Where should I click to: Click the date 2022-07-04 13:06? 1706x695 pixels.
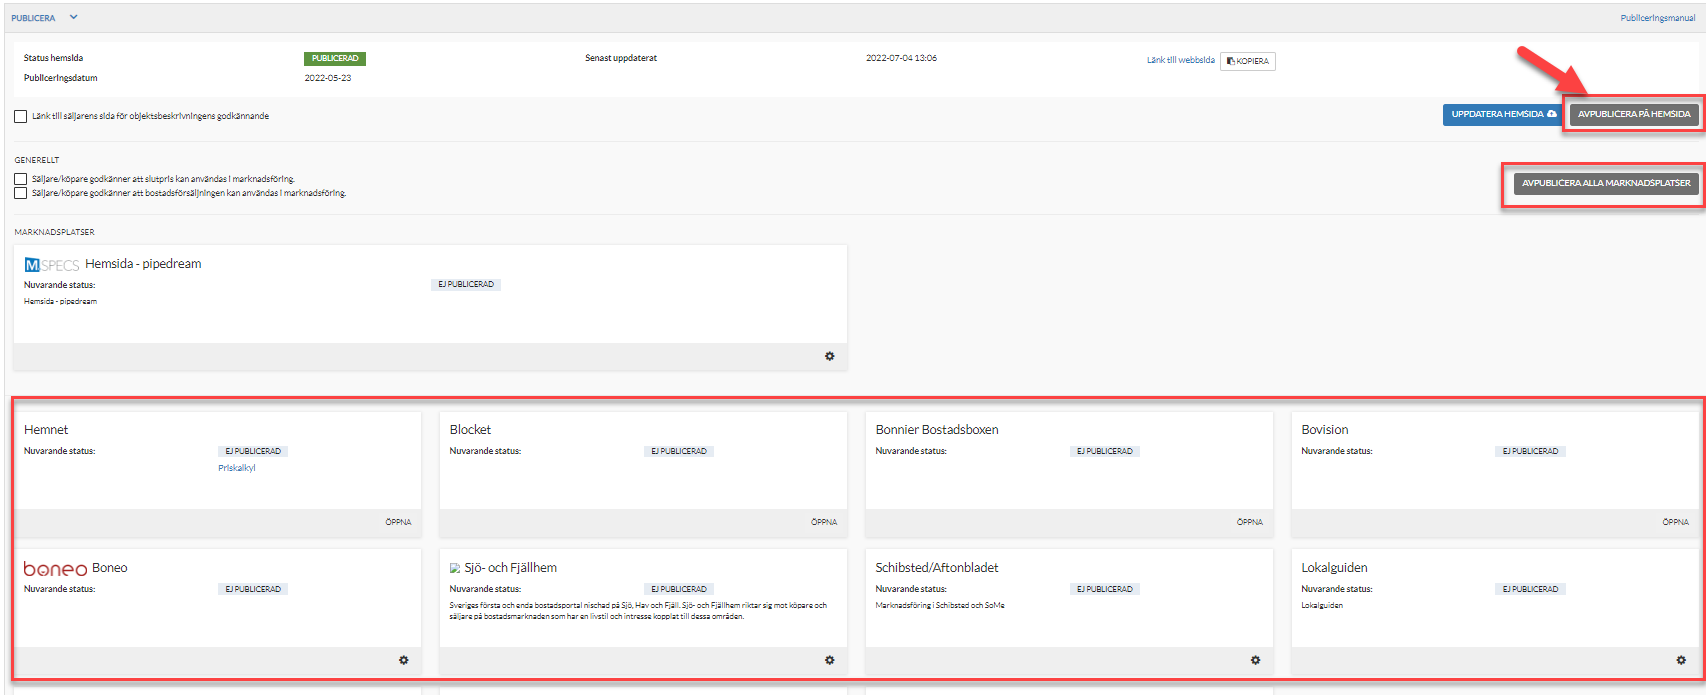click(901, 58)
